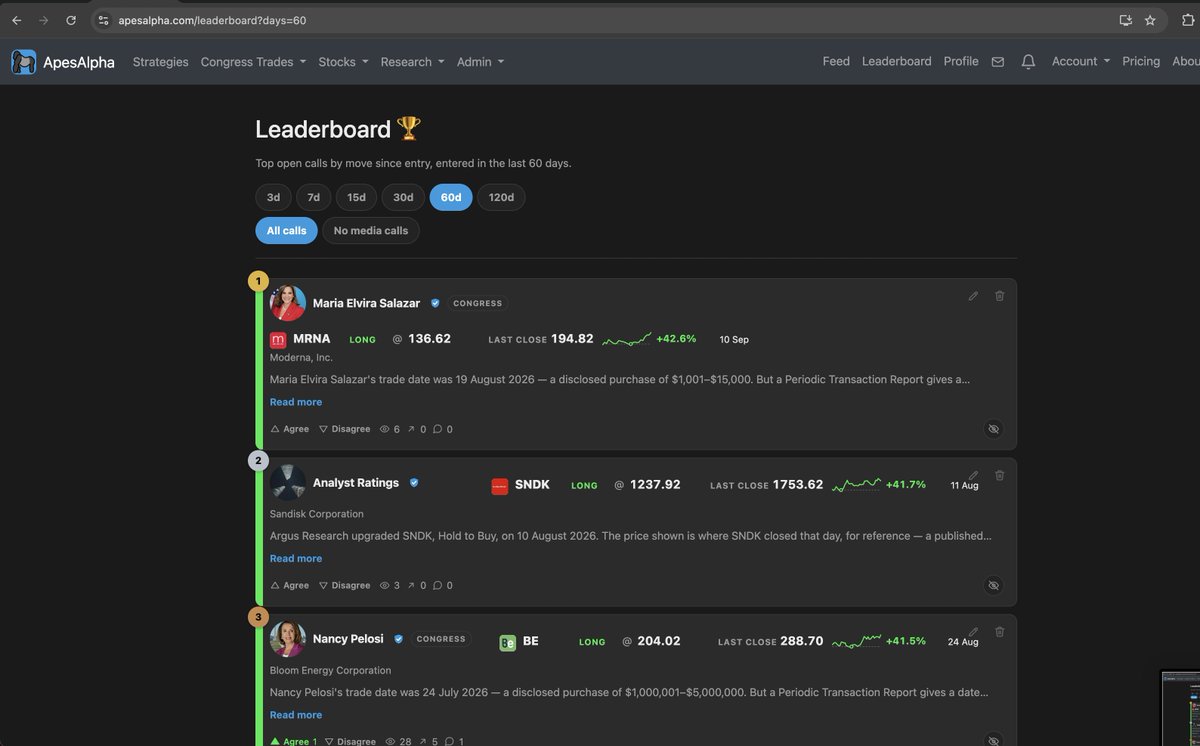The image size is (1200, 746).
Task: Open browser extensions puzzle icon
Action: (x=1187, y=20)
